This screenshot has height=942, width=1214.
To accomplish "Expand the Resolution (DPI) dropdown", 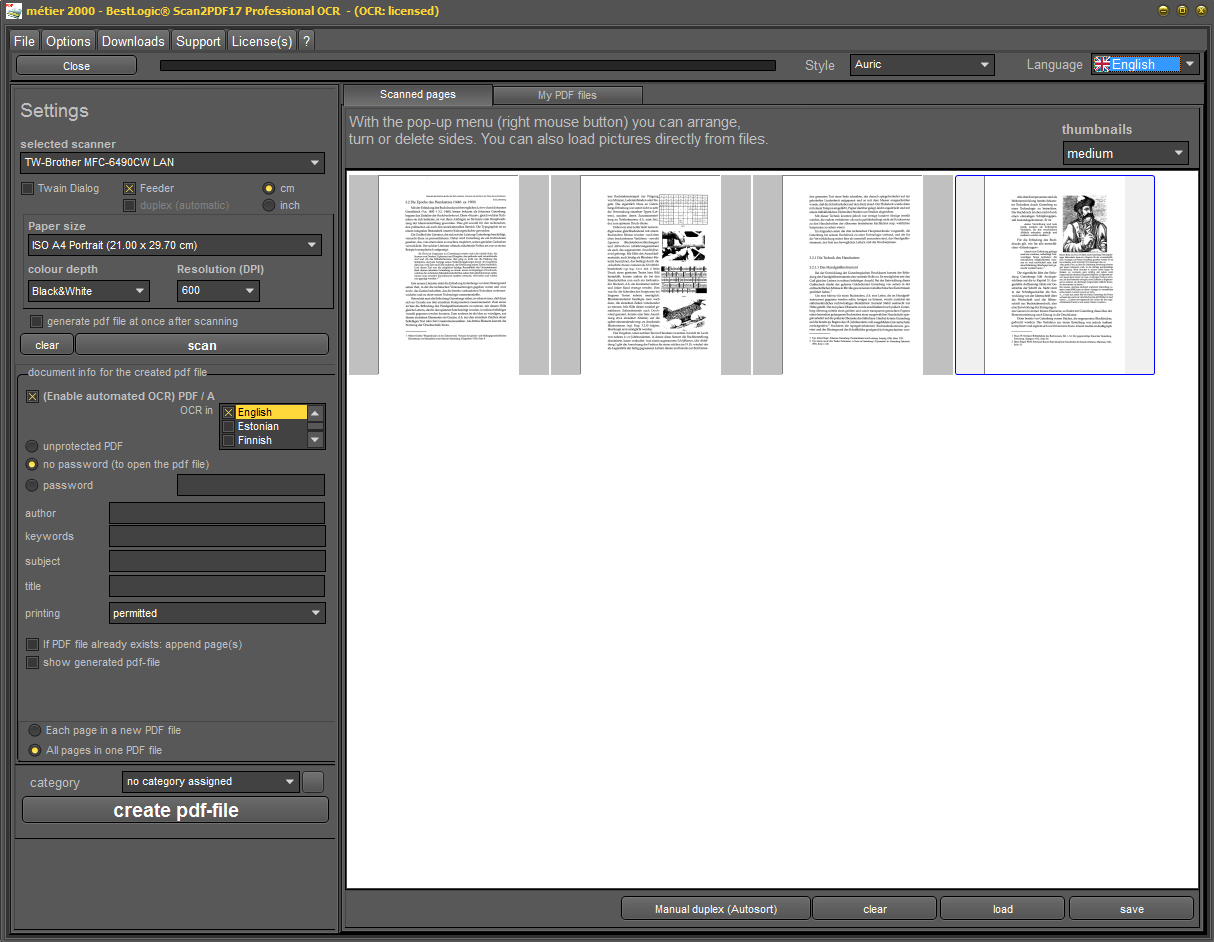I will (218, 291).
